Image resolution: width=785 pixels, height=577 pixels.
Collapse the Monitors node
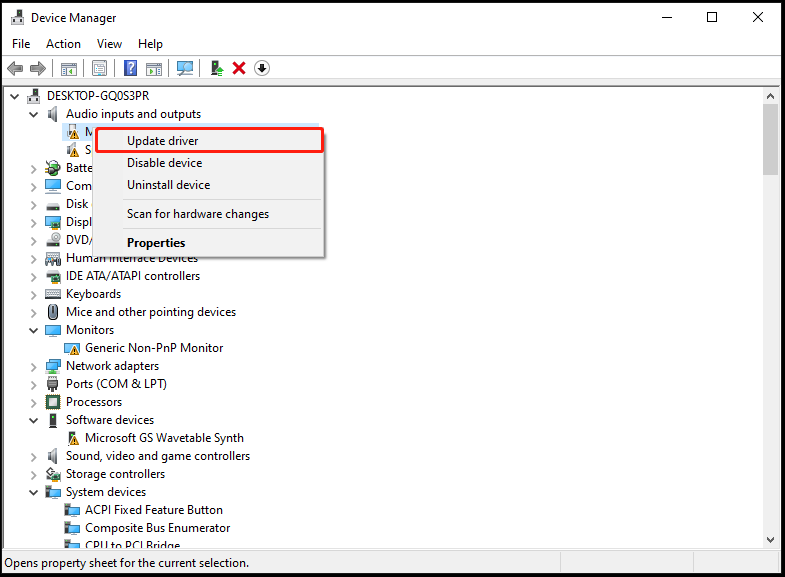tap(34, 330)
